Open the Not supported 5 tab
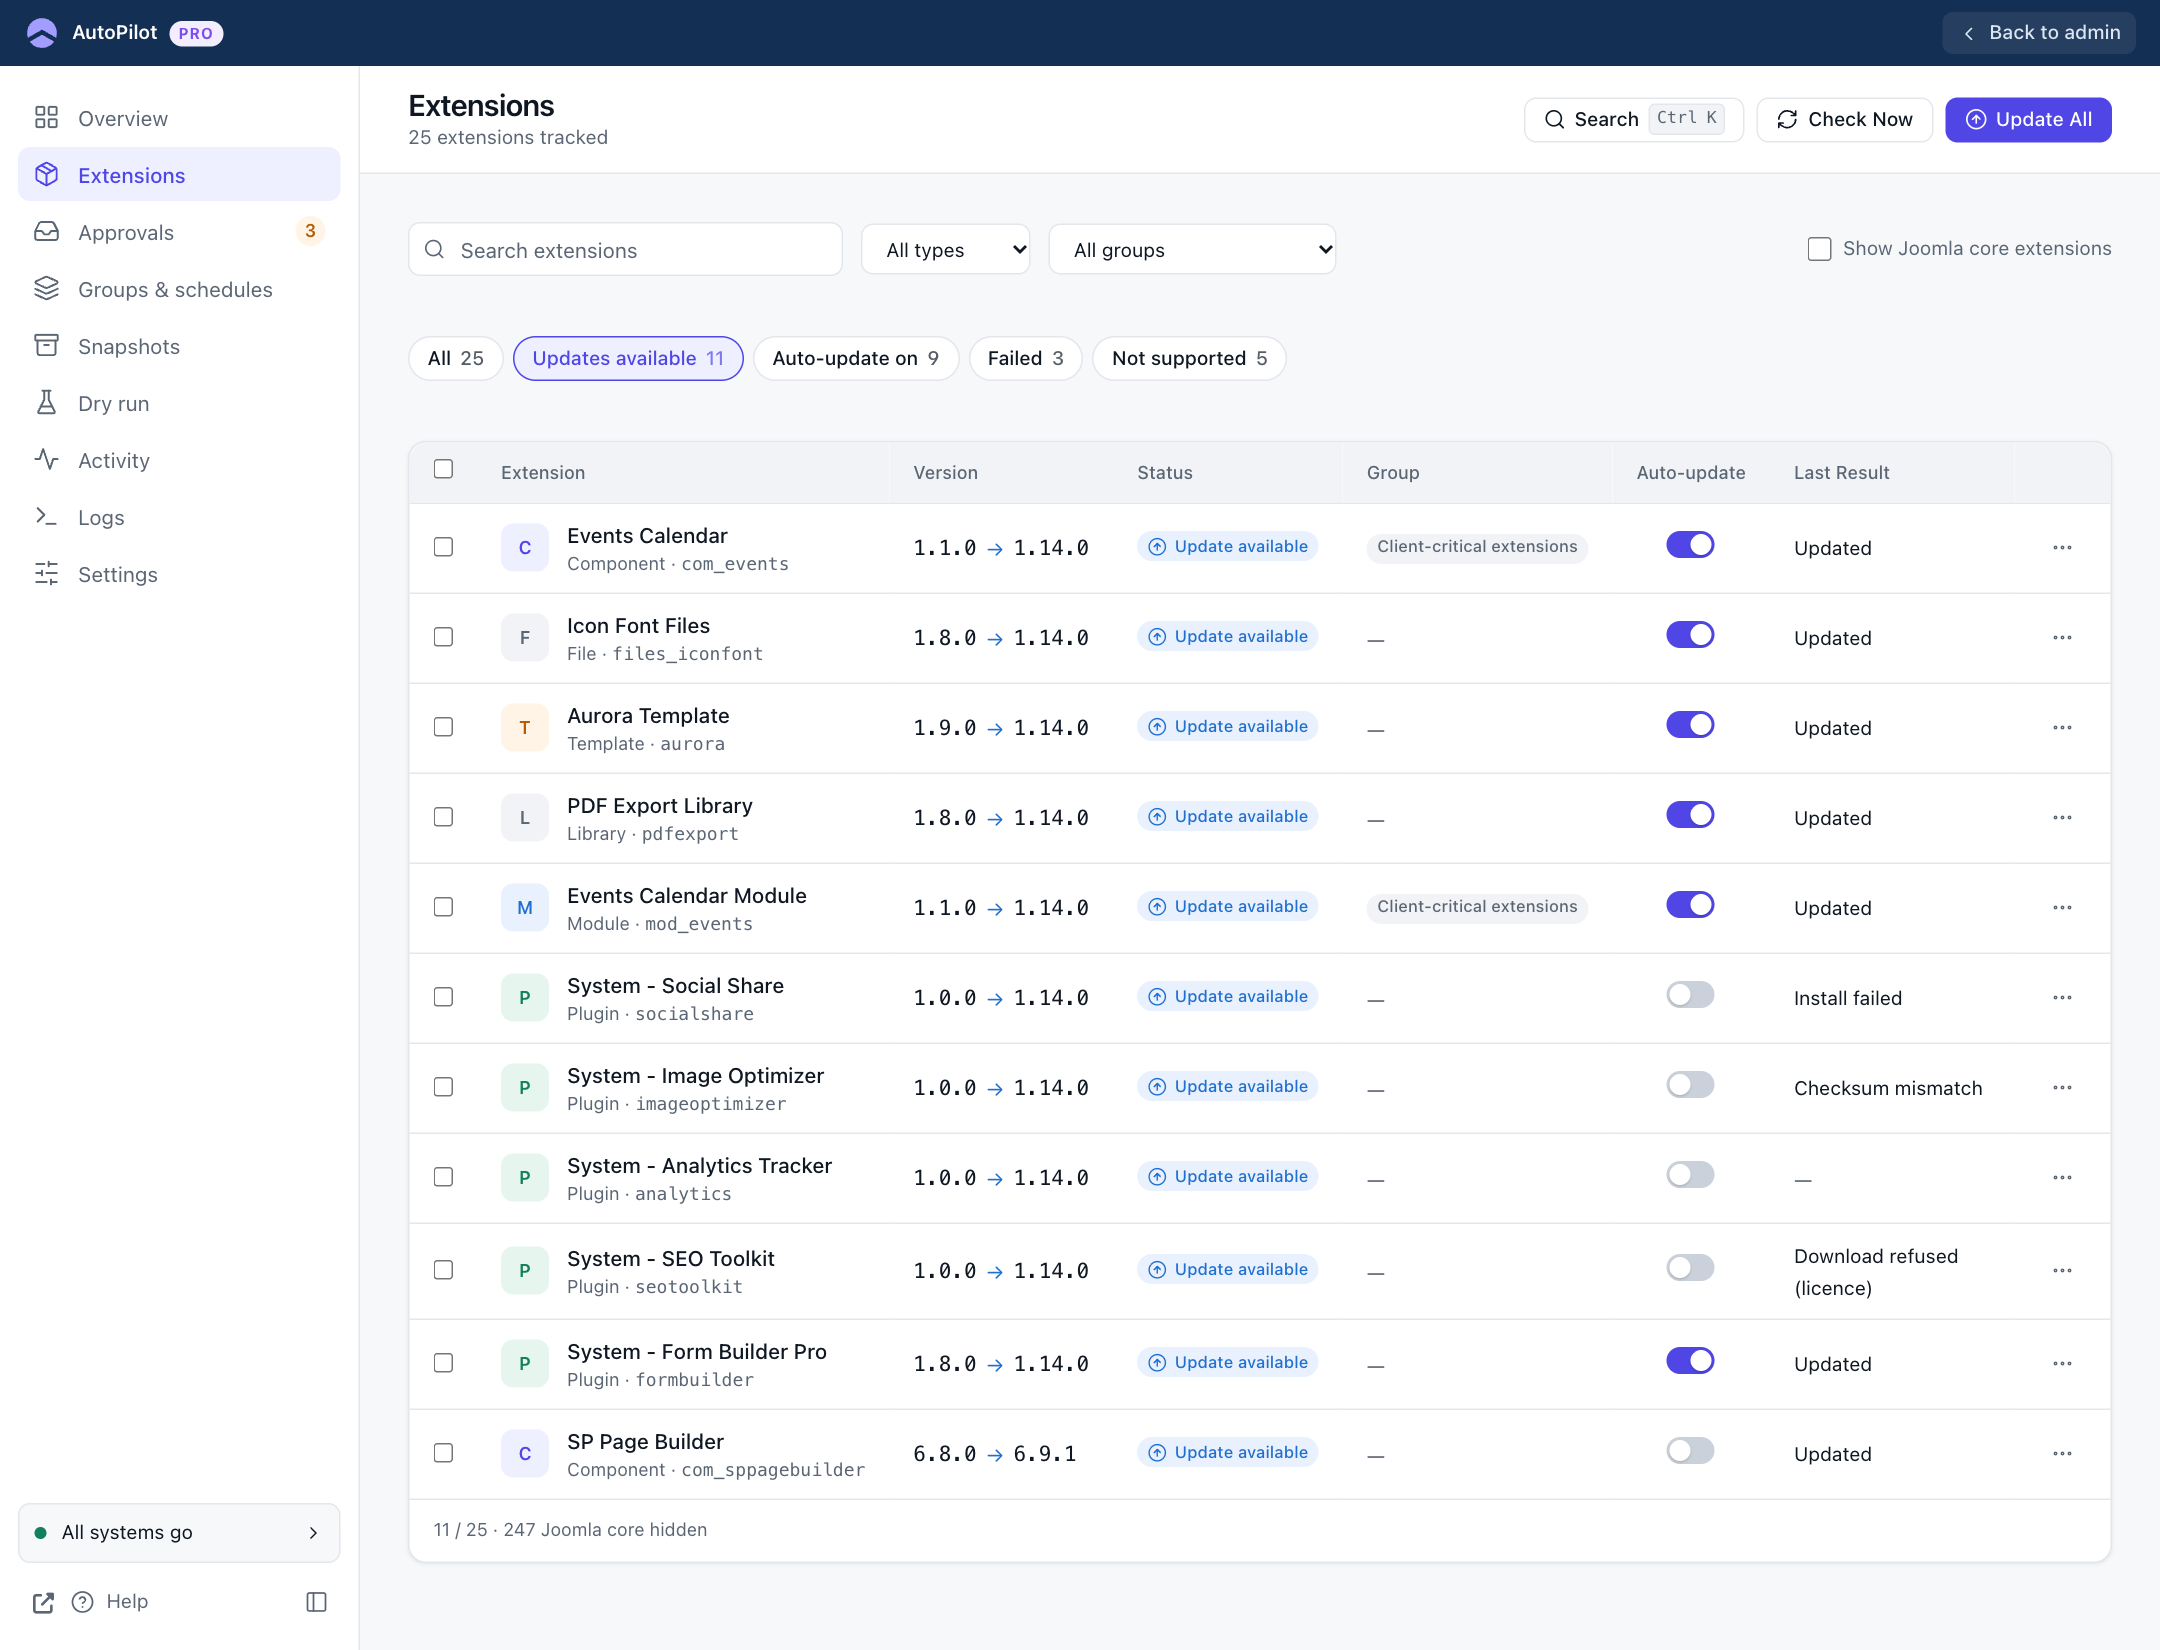 click(x=1189, y=358)
